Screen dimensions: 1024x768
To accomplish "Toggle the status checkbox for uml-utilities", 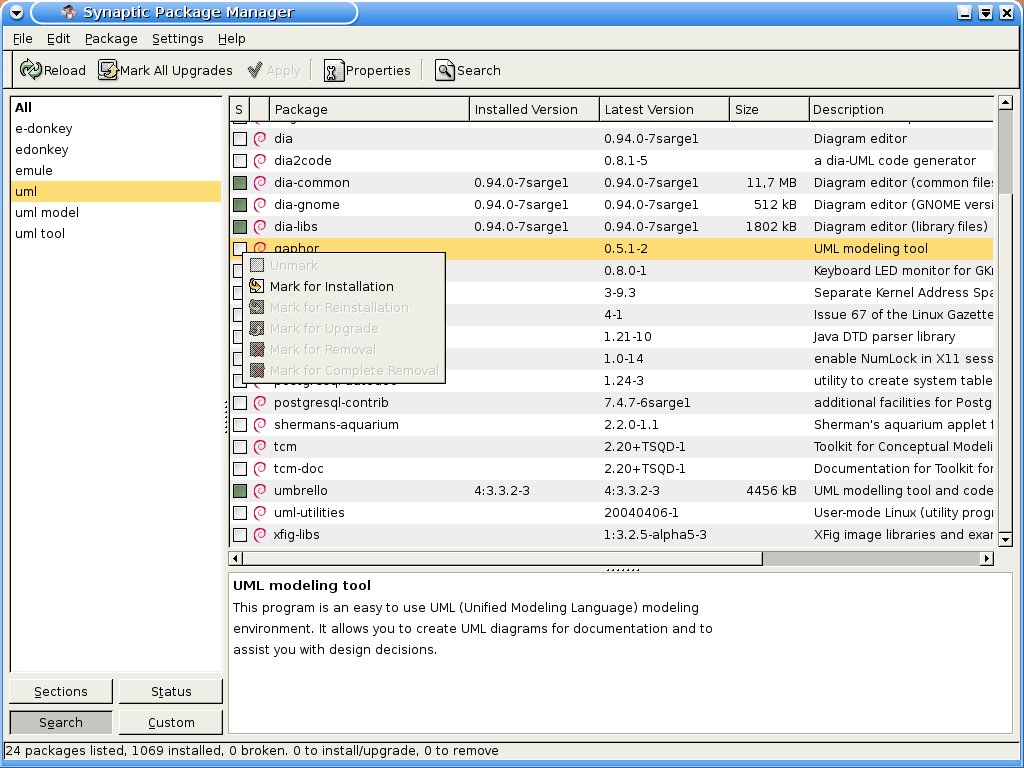I will click(240, 513).
